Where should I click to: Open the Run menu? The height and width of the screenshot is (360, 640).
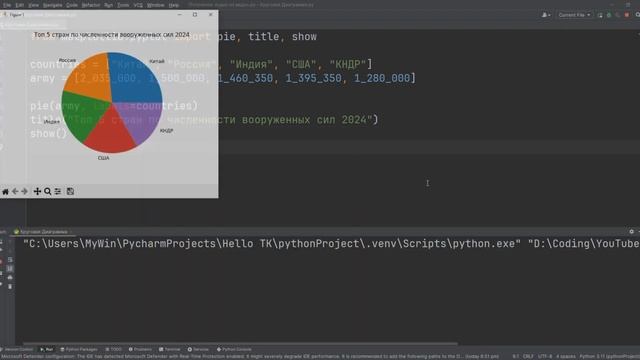tap(108, 5)
